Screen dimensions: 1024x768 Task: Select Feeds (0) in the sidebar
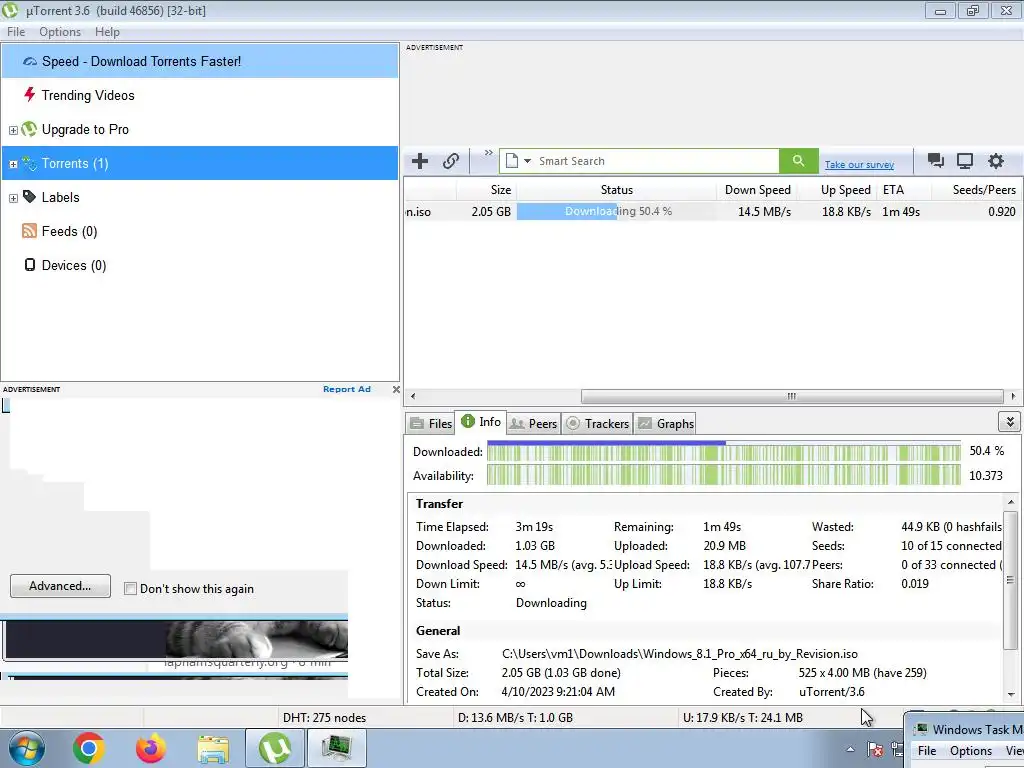click(200, 231)
